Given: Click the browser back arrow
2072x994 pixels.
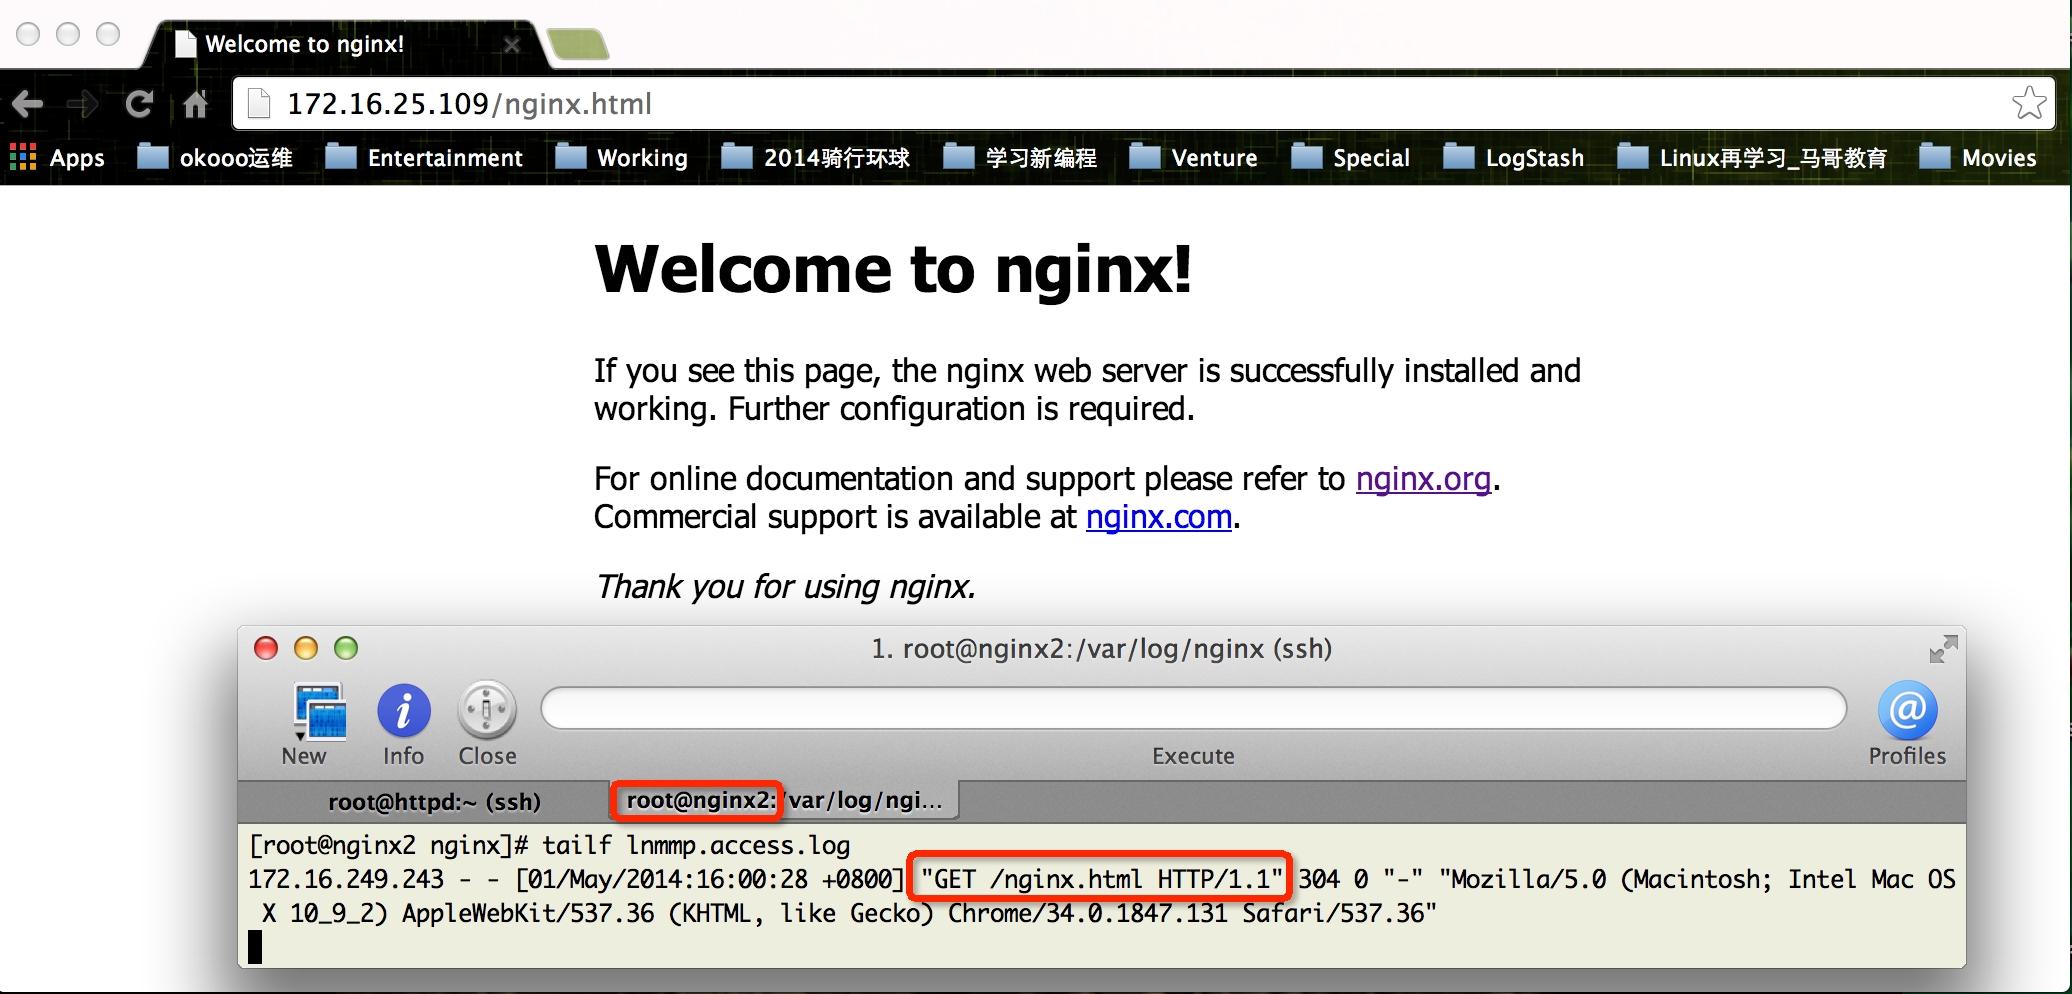Looking at the screenshot, I should pyautogui.click(x=28, y=103).
